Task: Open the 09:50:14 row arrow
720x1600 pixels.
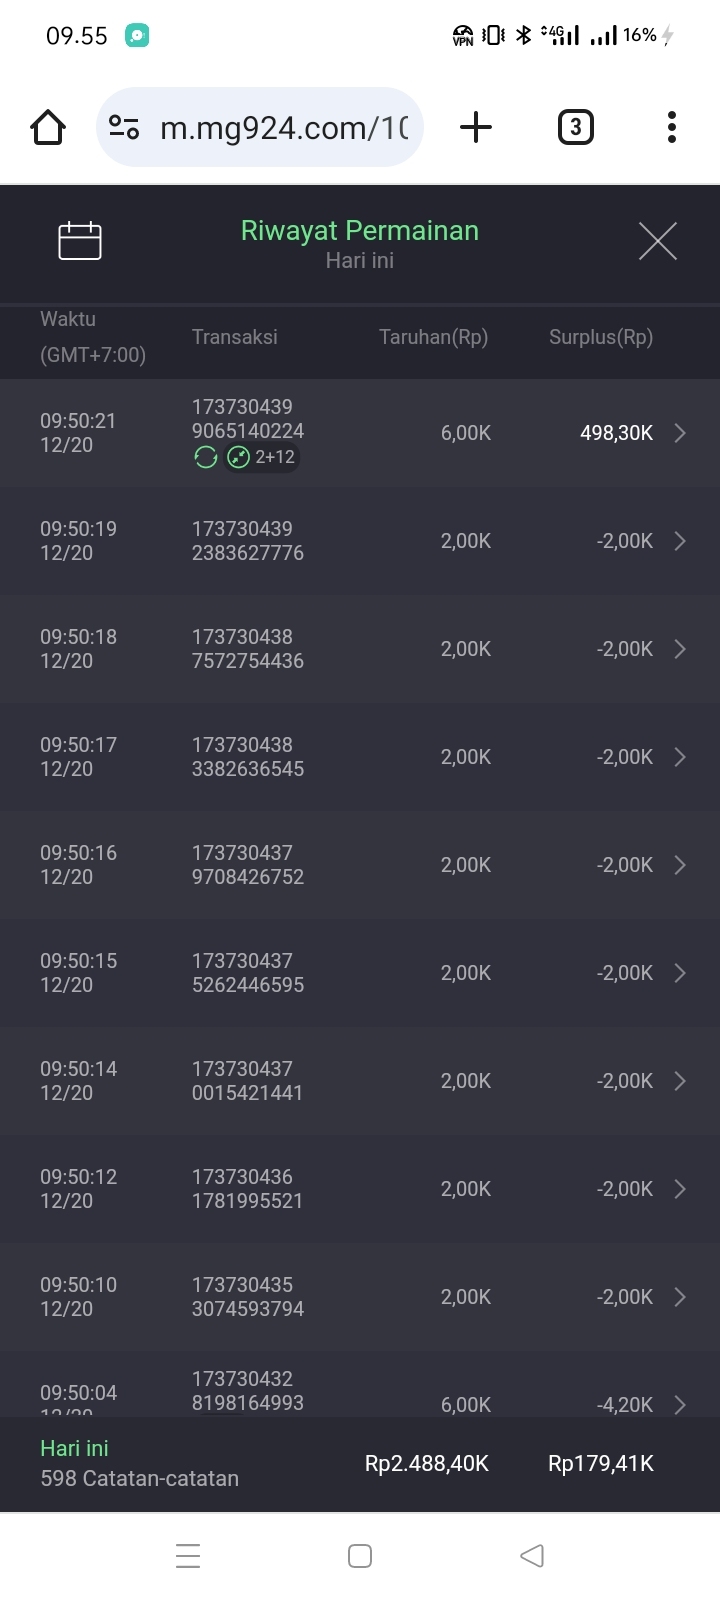Action: tap(680, 1081)
